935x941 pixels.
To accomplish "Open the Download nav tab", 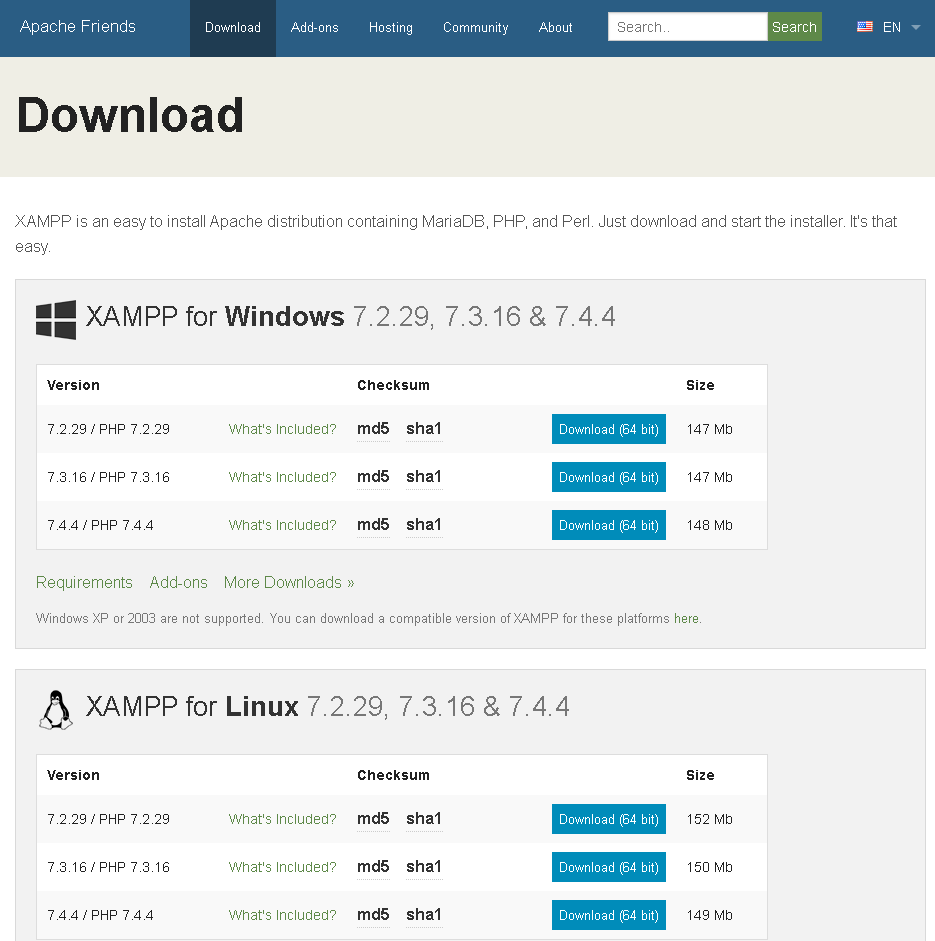I will tap(233, 28).
